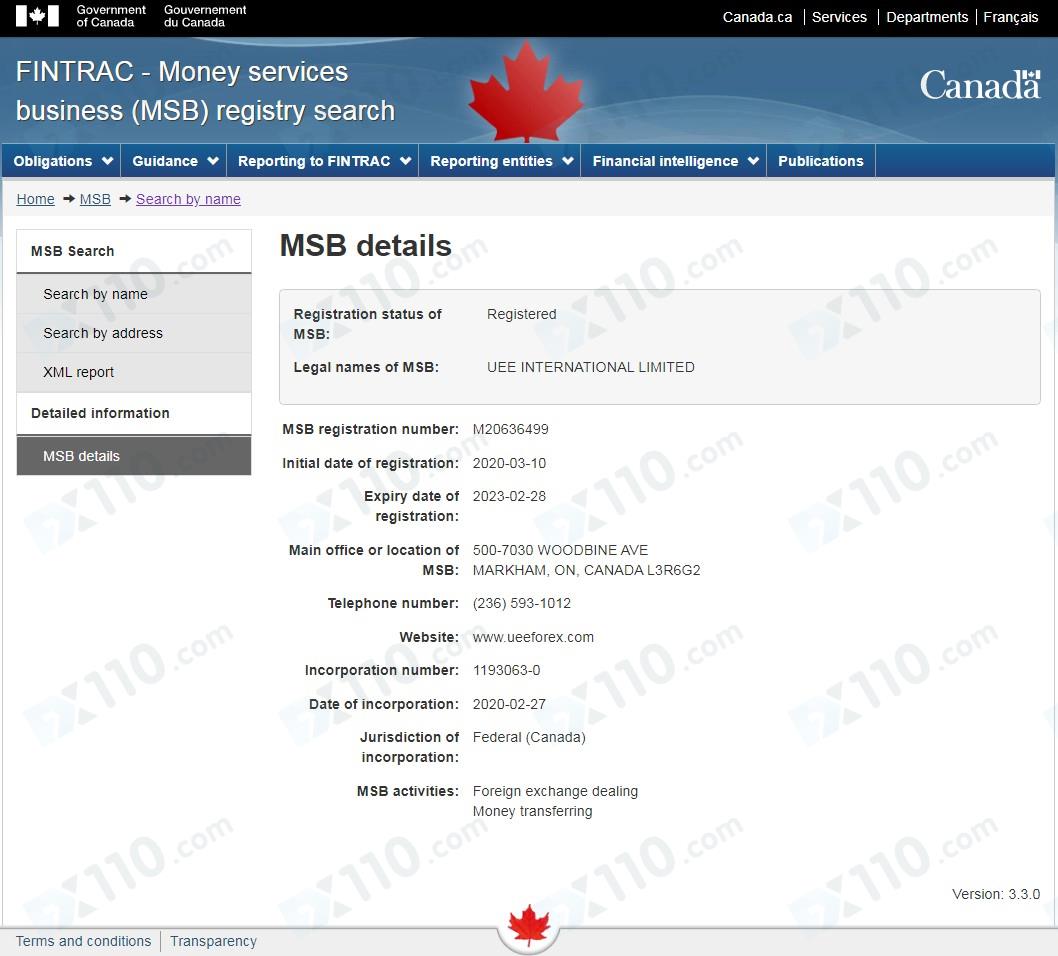Open Terms and conditions footer link

84,941
